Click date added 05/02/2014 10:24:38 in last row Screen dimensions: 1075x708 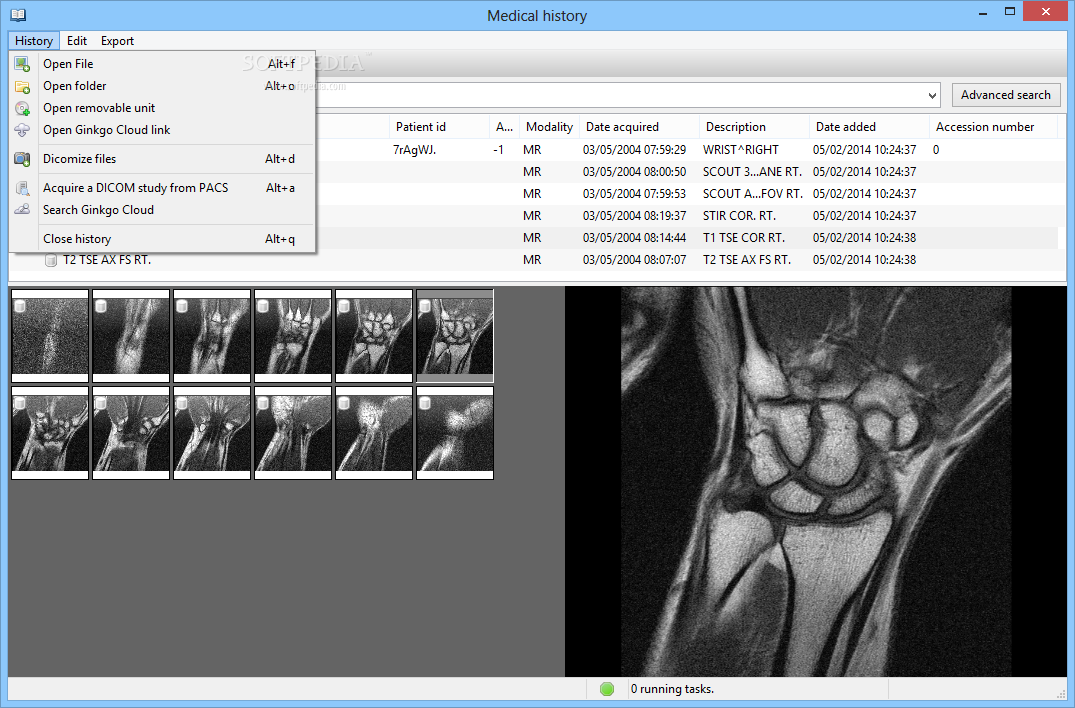(x=865, y=260)
